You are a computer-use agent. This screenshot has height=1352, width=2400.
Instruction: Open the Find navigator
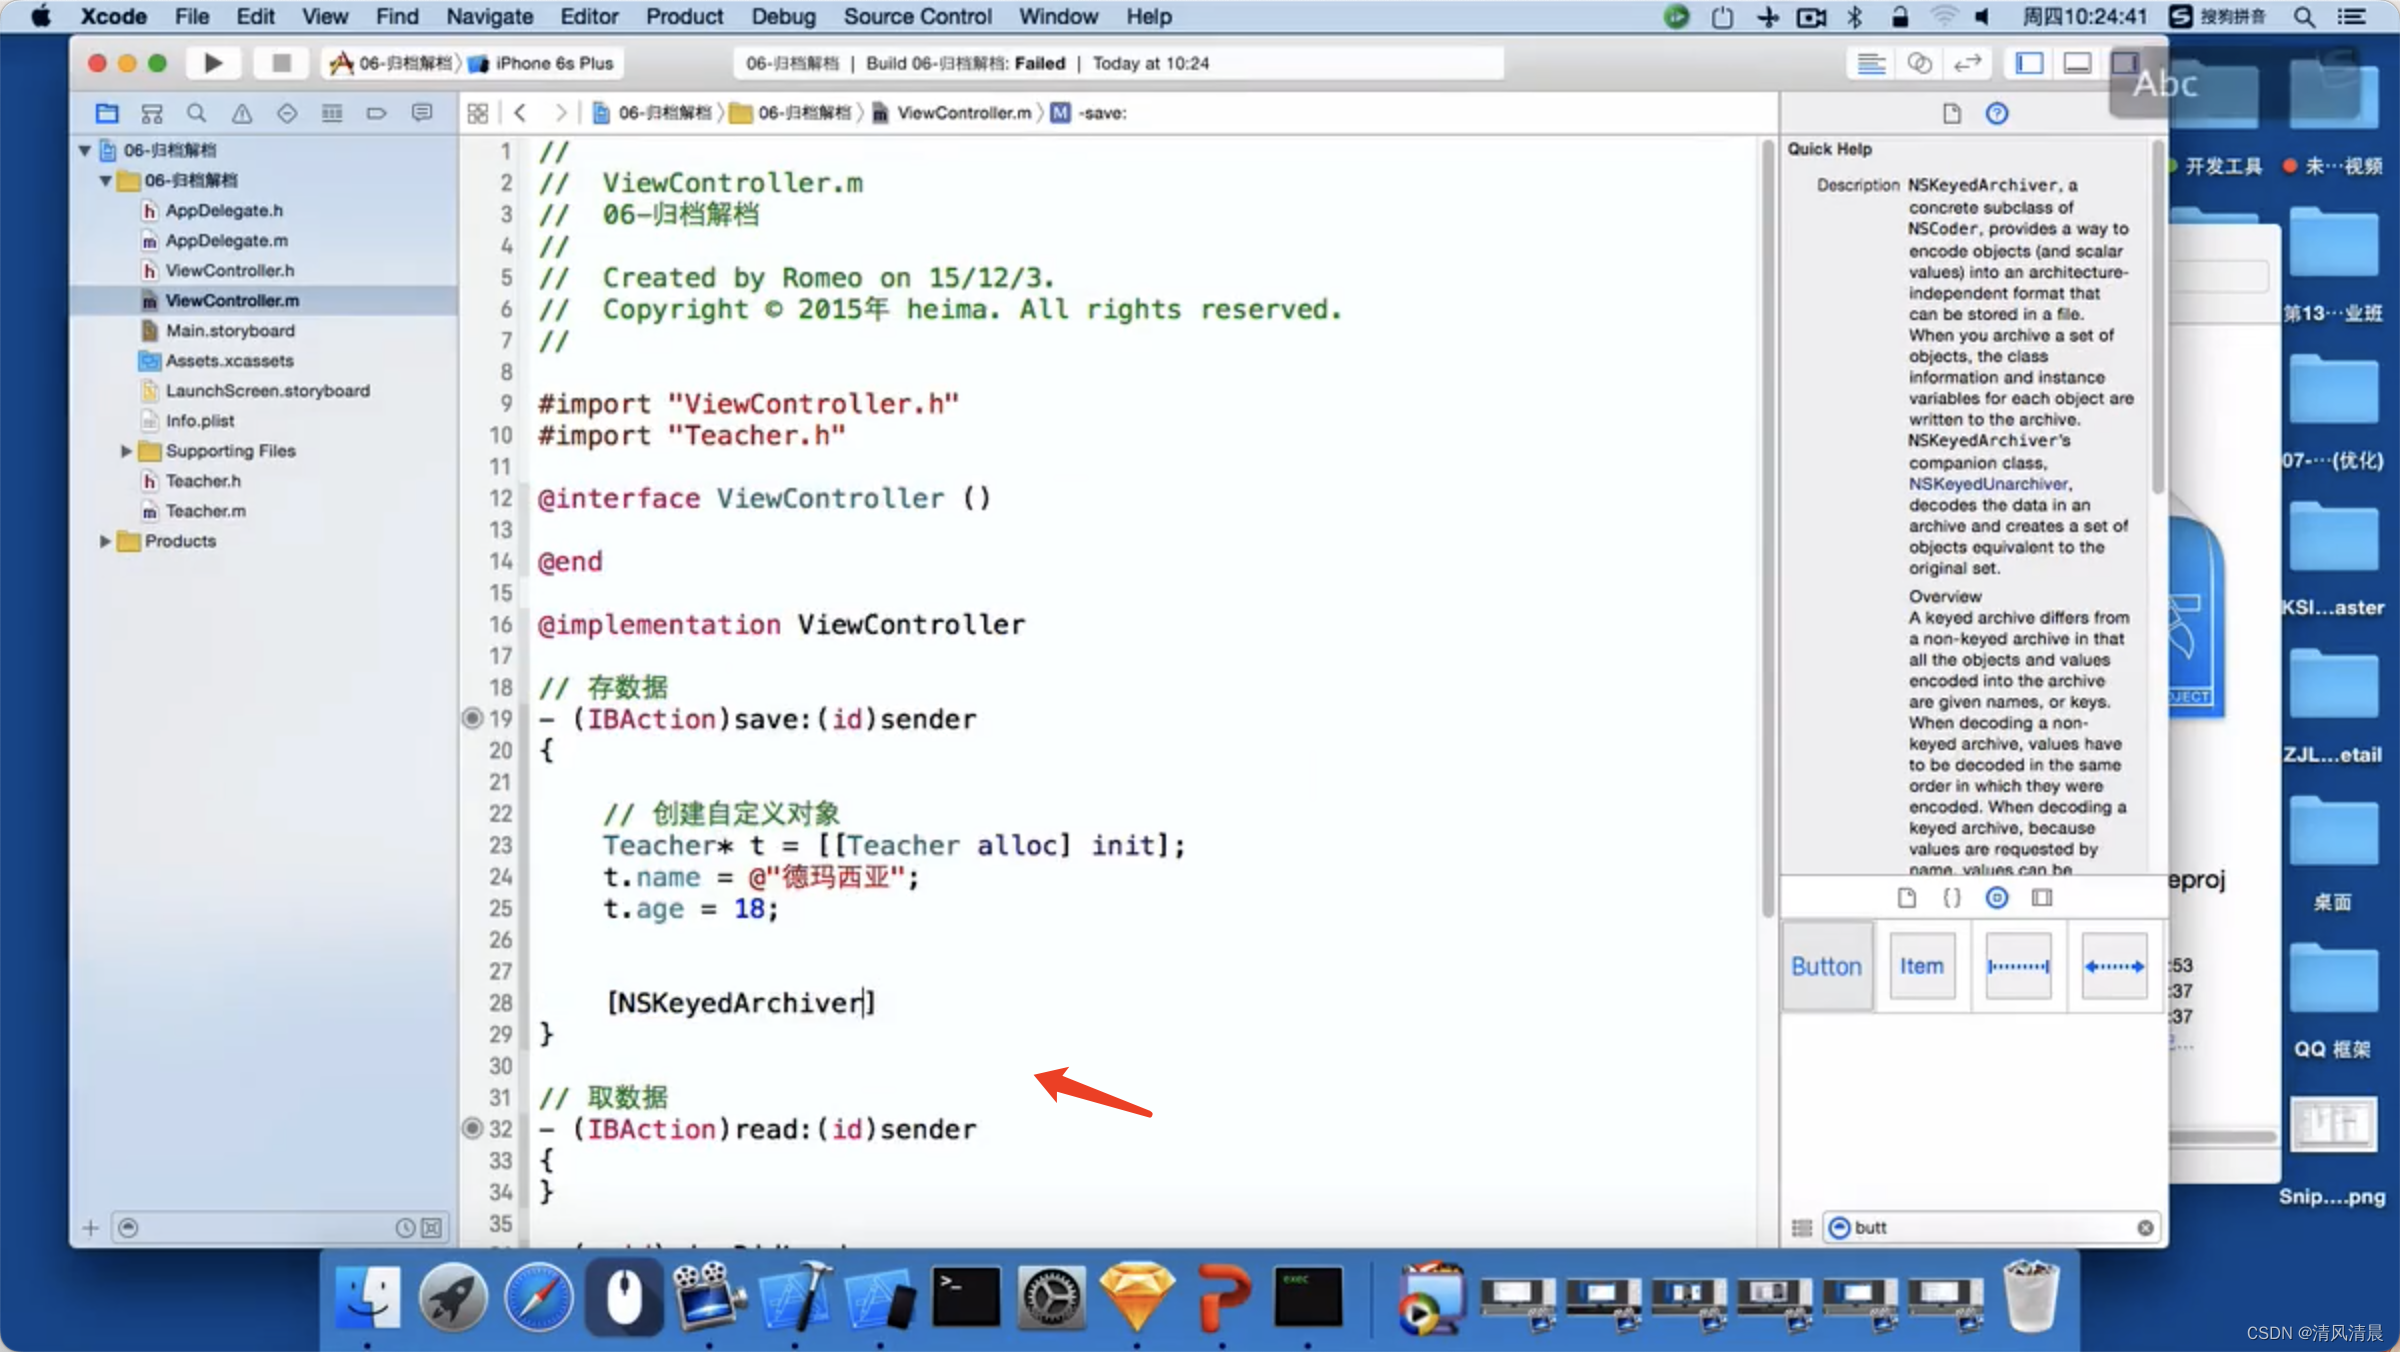[197, 113]
